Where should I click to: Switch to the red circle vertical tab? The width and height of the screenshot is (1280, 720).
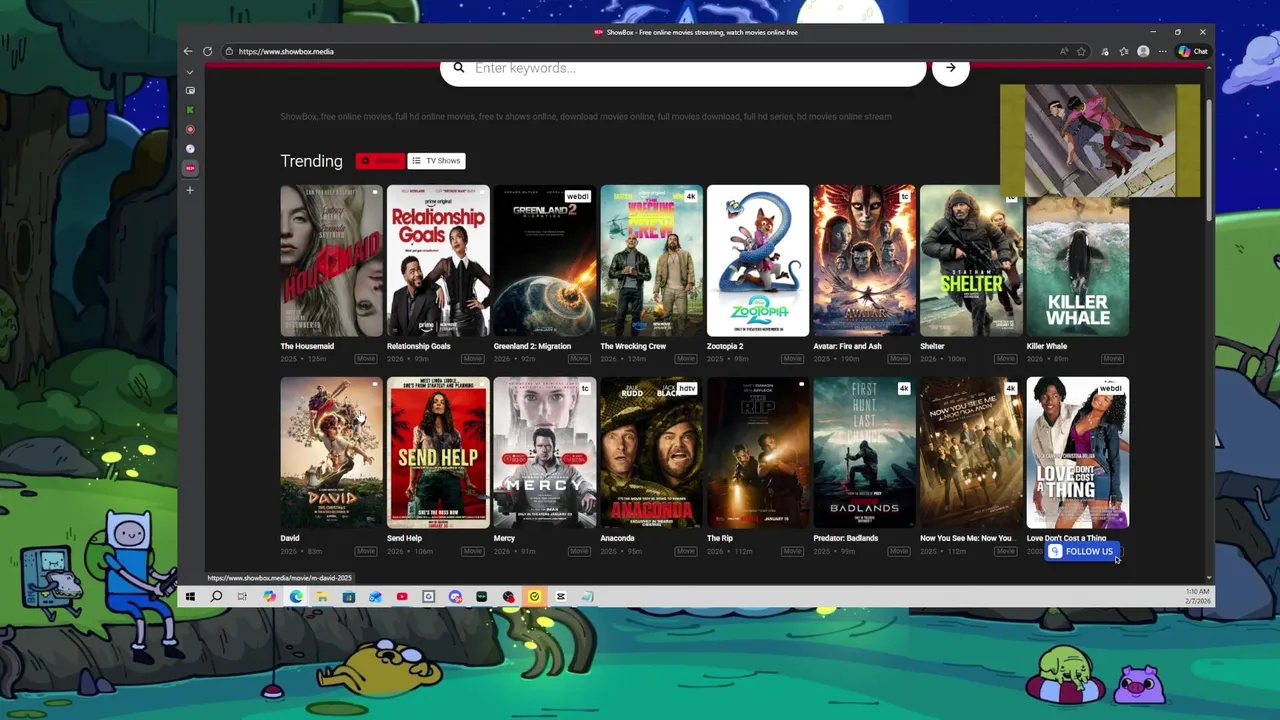(190, 129)
